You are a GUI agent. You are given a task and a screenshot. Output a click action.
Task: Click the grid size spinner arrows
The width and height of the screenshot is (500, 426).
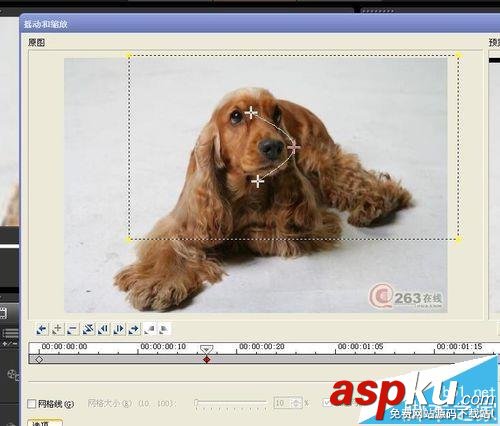297,403
